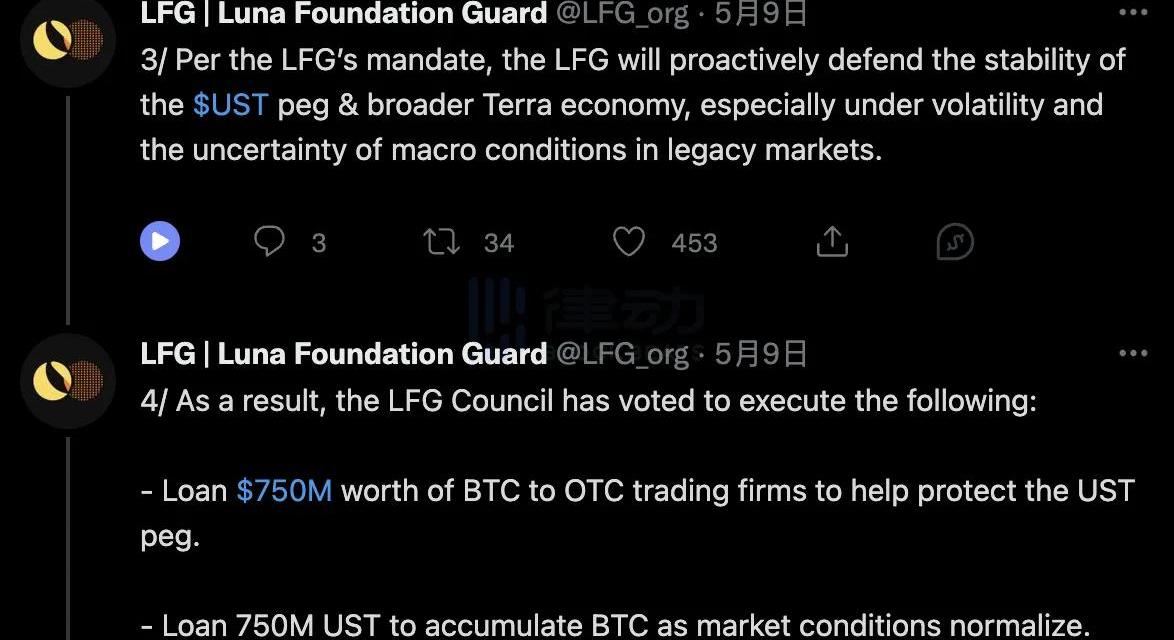Click the $750M cashtag link

[284, 491]
